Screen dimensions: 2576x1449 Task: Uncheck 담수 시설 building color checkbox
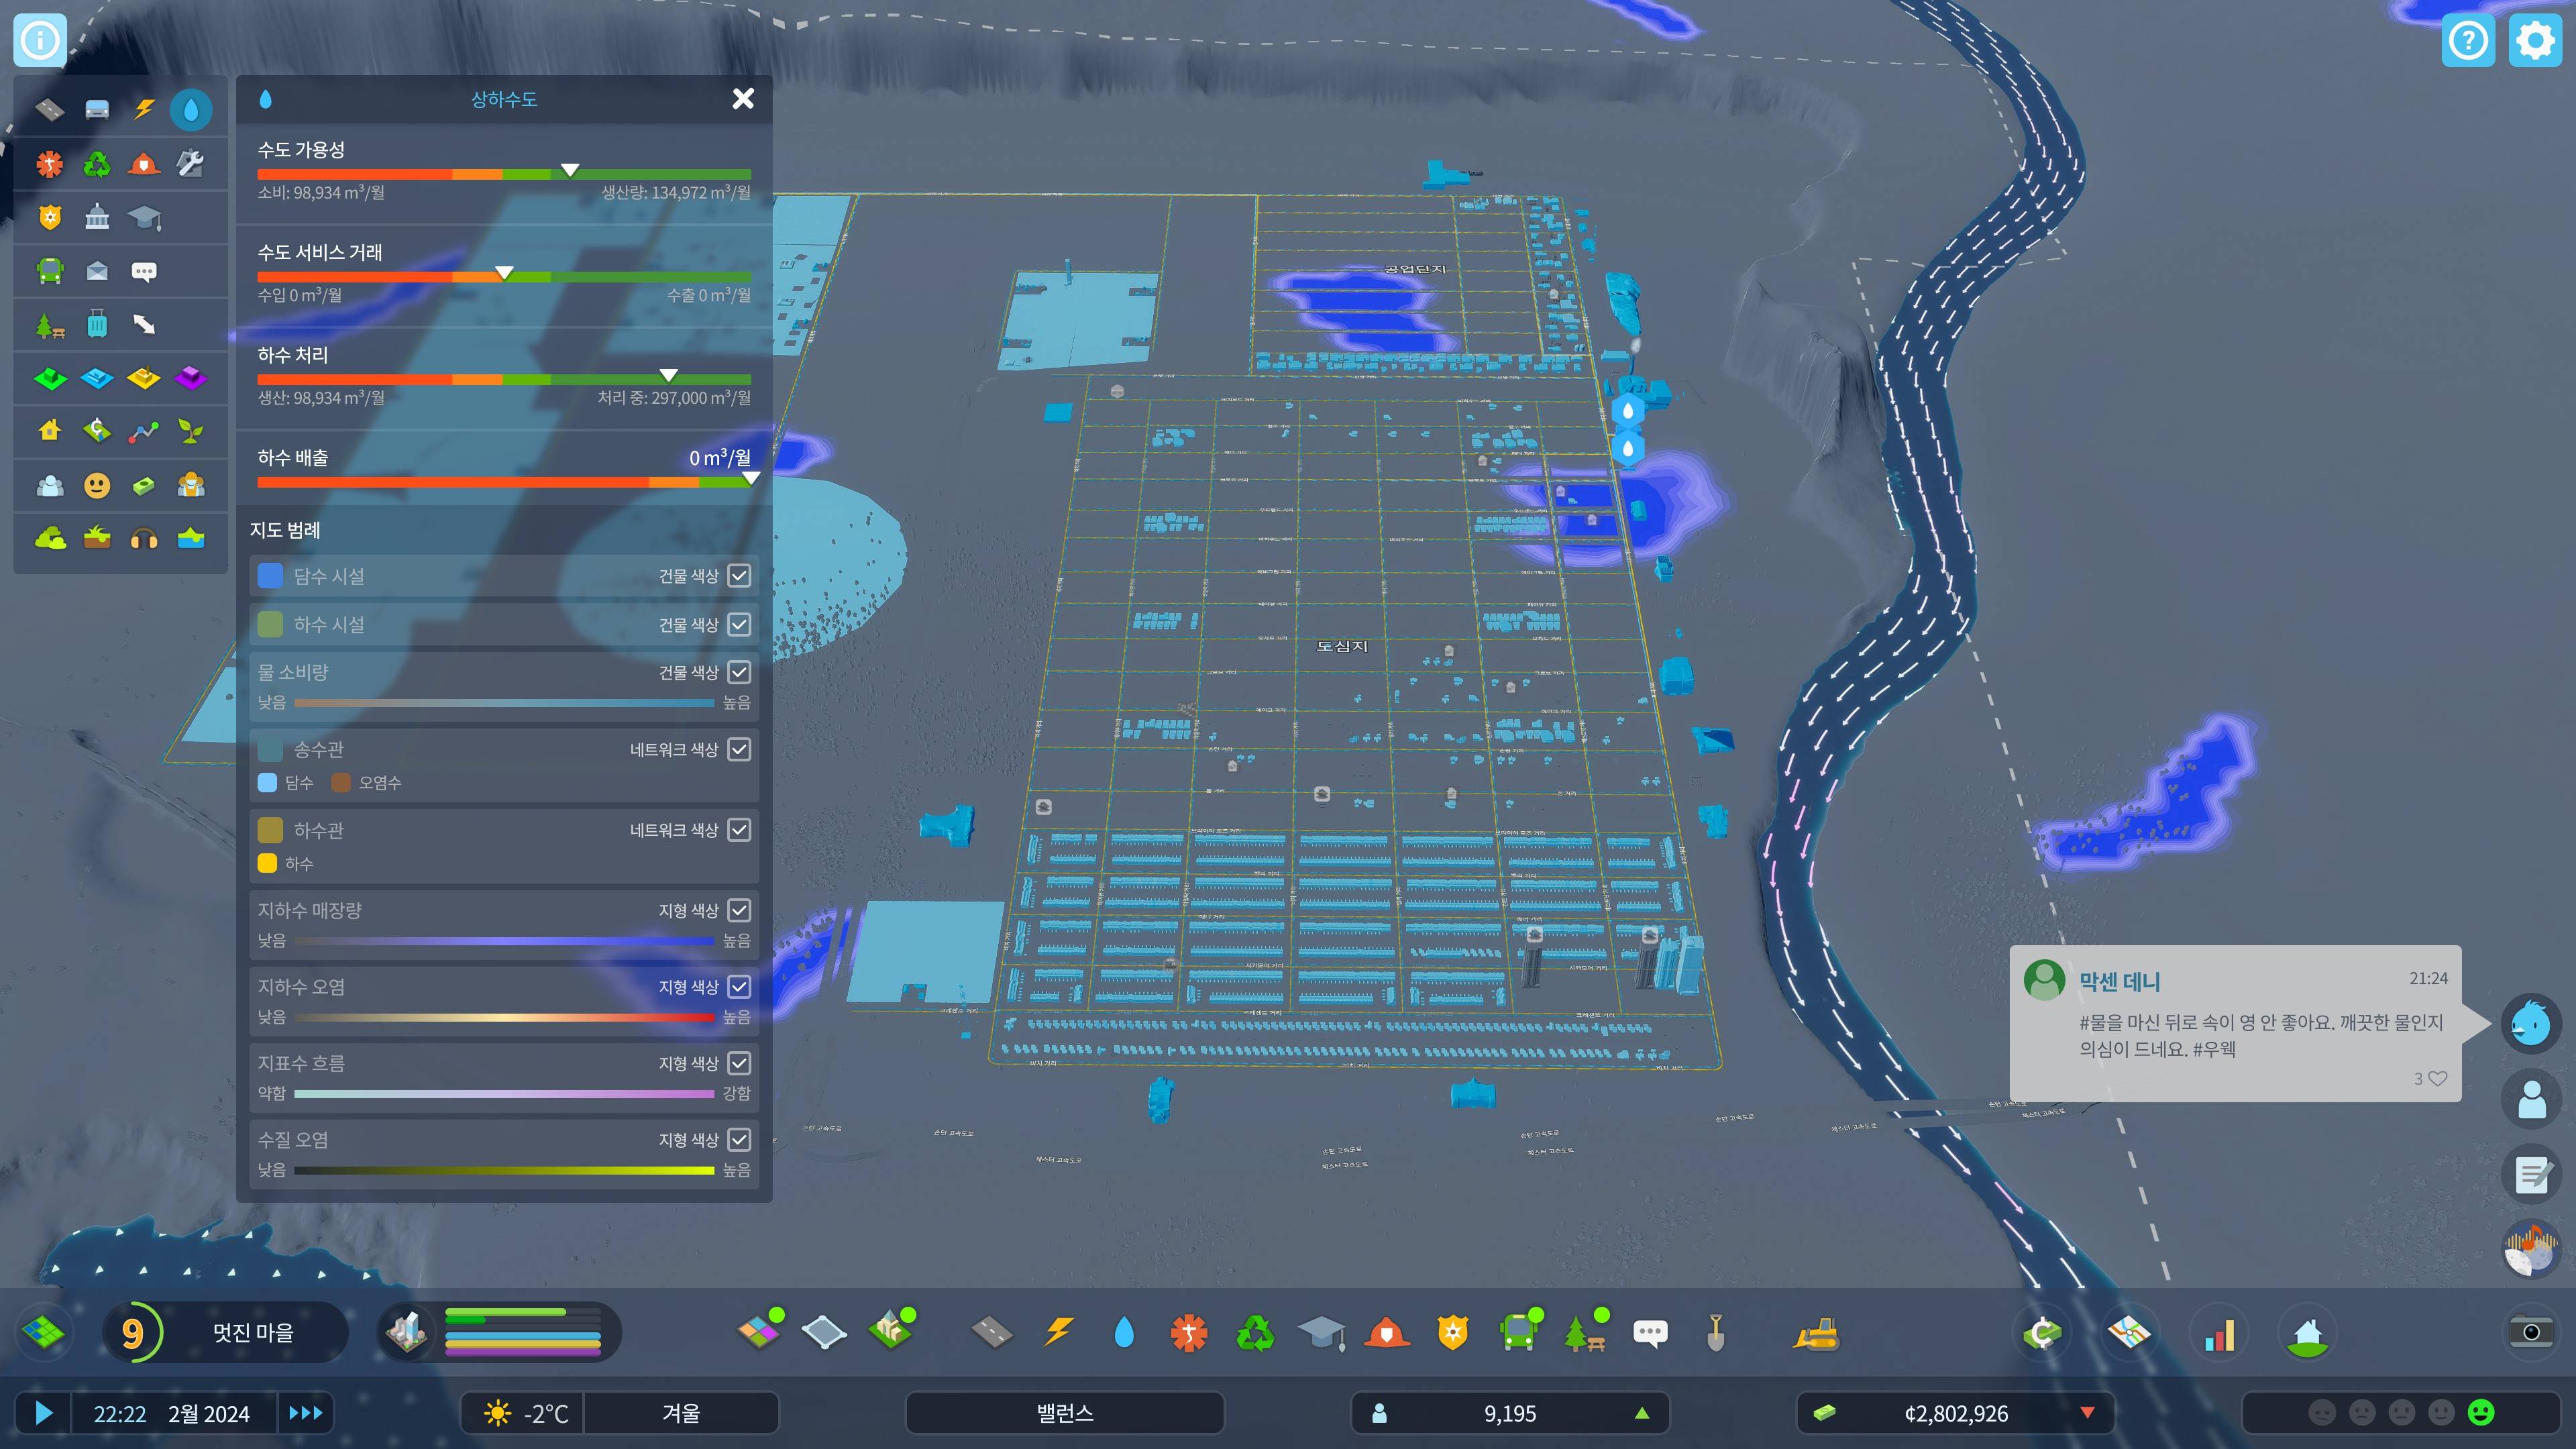point(739,576)
